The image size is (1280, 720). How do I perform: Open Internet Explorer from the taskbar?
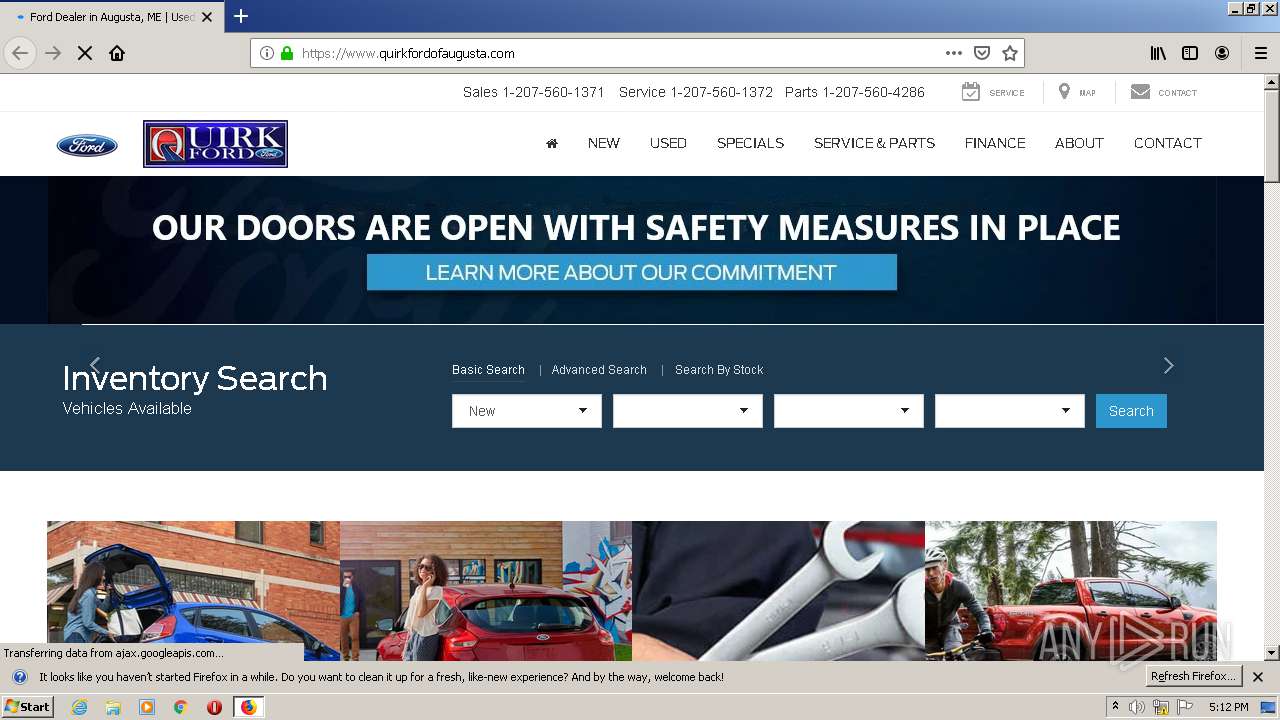[x=79, y=707]
